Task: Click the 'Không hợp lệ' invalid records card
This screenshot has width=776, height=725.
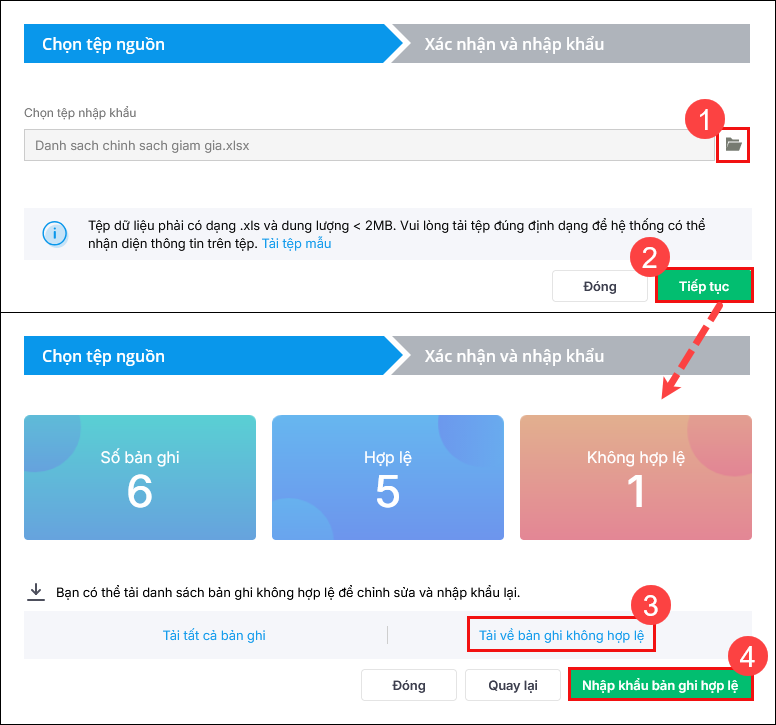Action: click(x=636, y=478)
